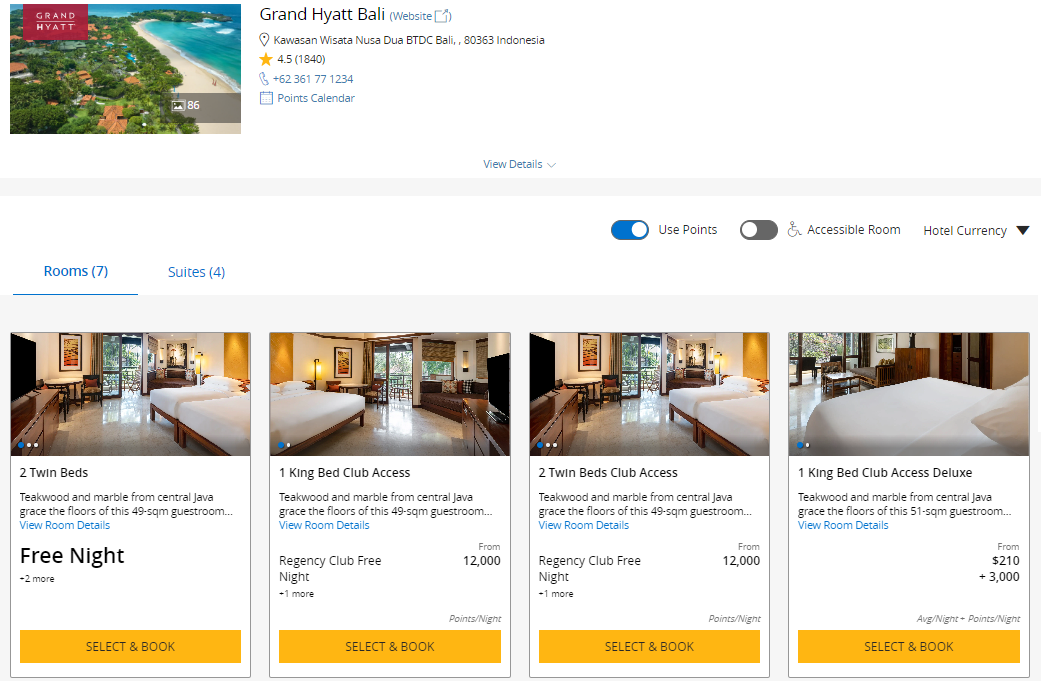Open the Points Calendar via its calendar icon
Image resolution: width=1041 pixels, height=681 pixels.
(x=266, y=98)
